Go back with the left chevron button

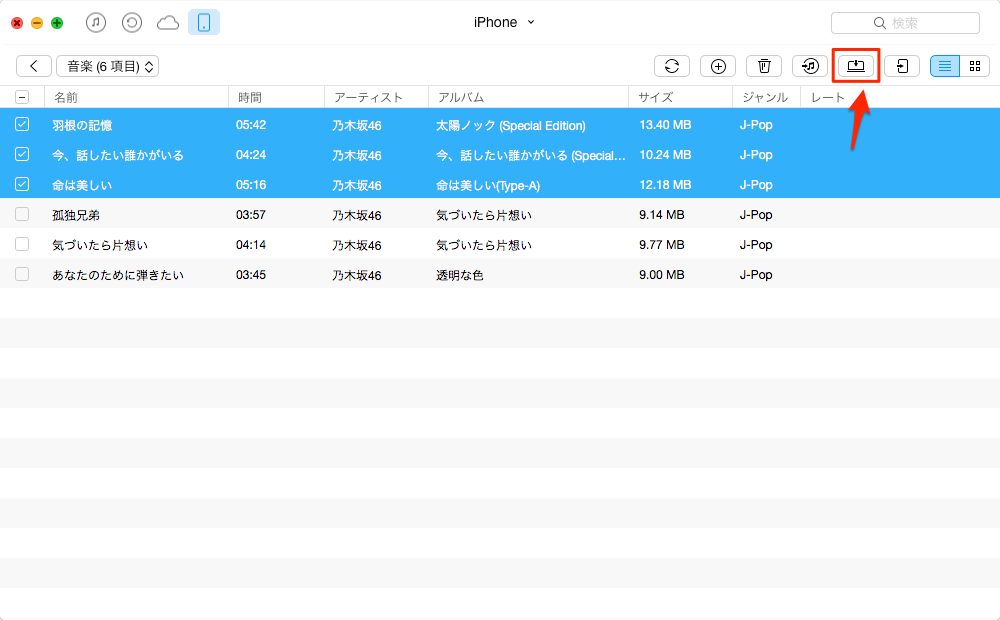[x=34, y=66]
